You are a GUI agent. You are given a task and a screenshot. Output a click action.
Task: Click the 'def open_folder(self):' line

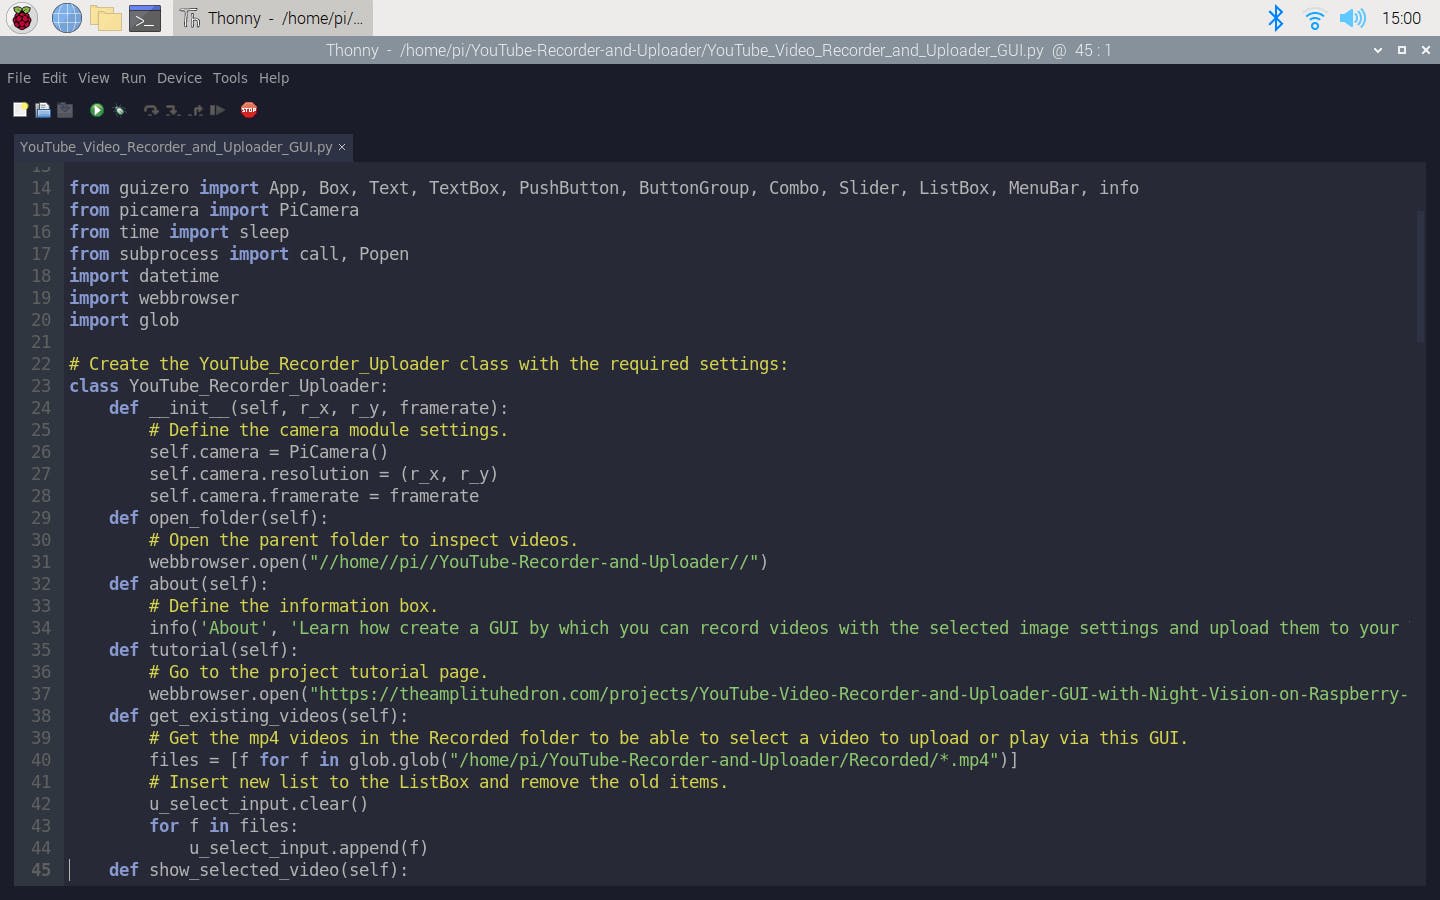click(219, 518)
